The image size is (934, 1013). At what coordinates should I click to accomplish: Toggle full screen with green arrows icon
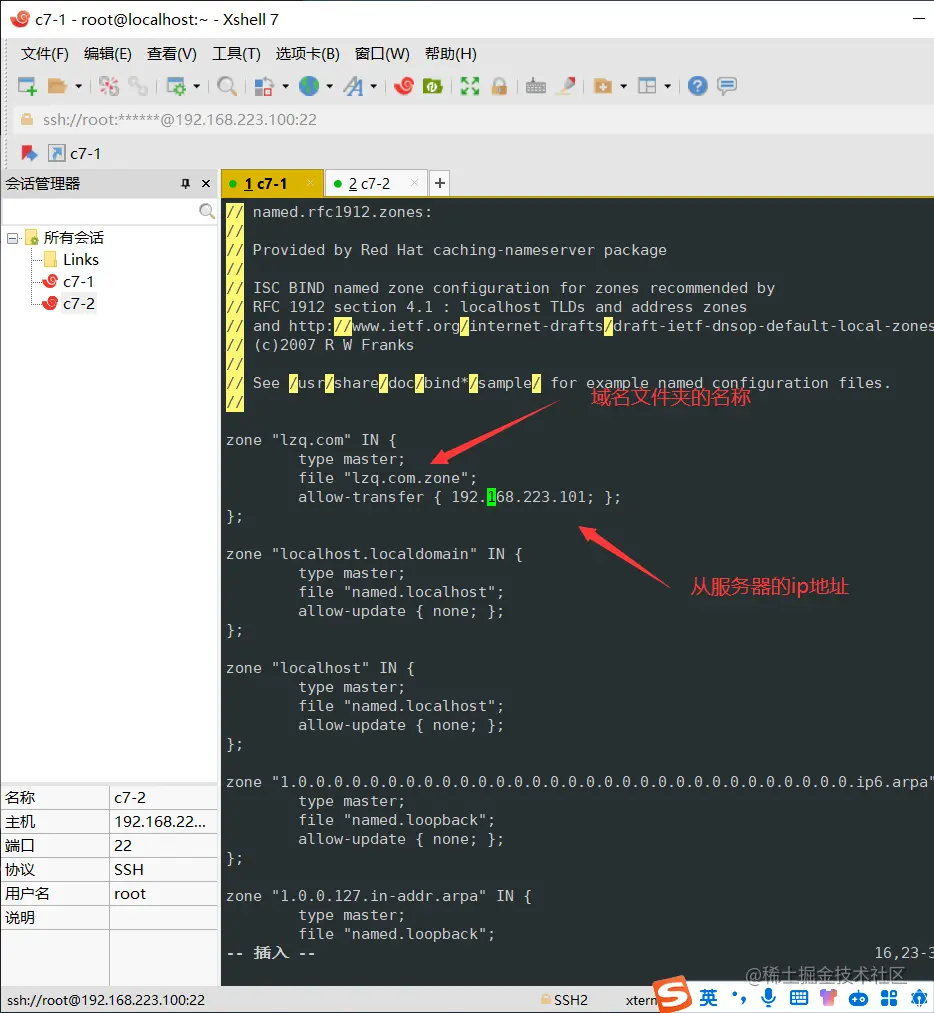coord(470,86)
